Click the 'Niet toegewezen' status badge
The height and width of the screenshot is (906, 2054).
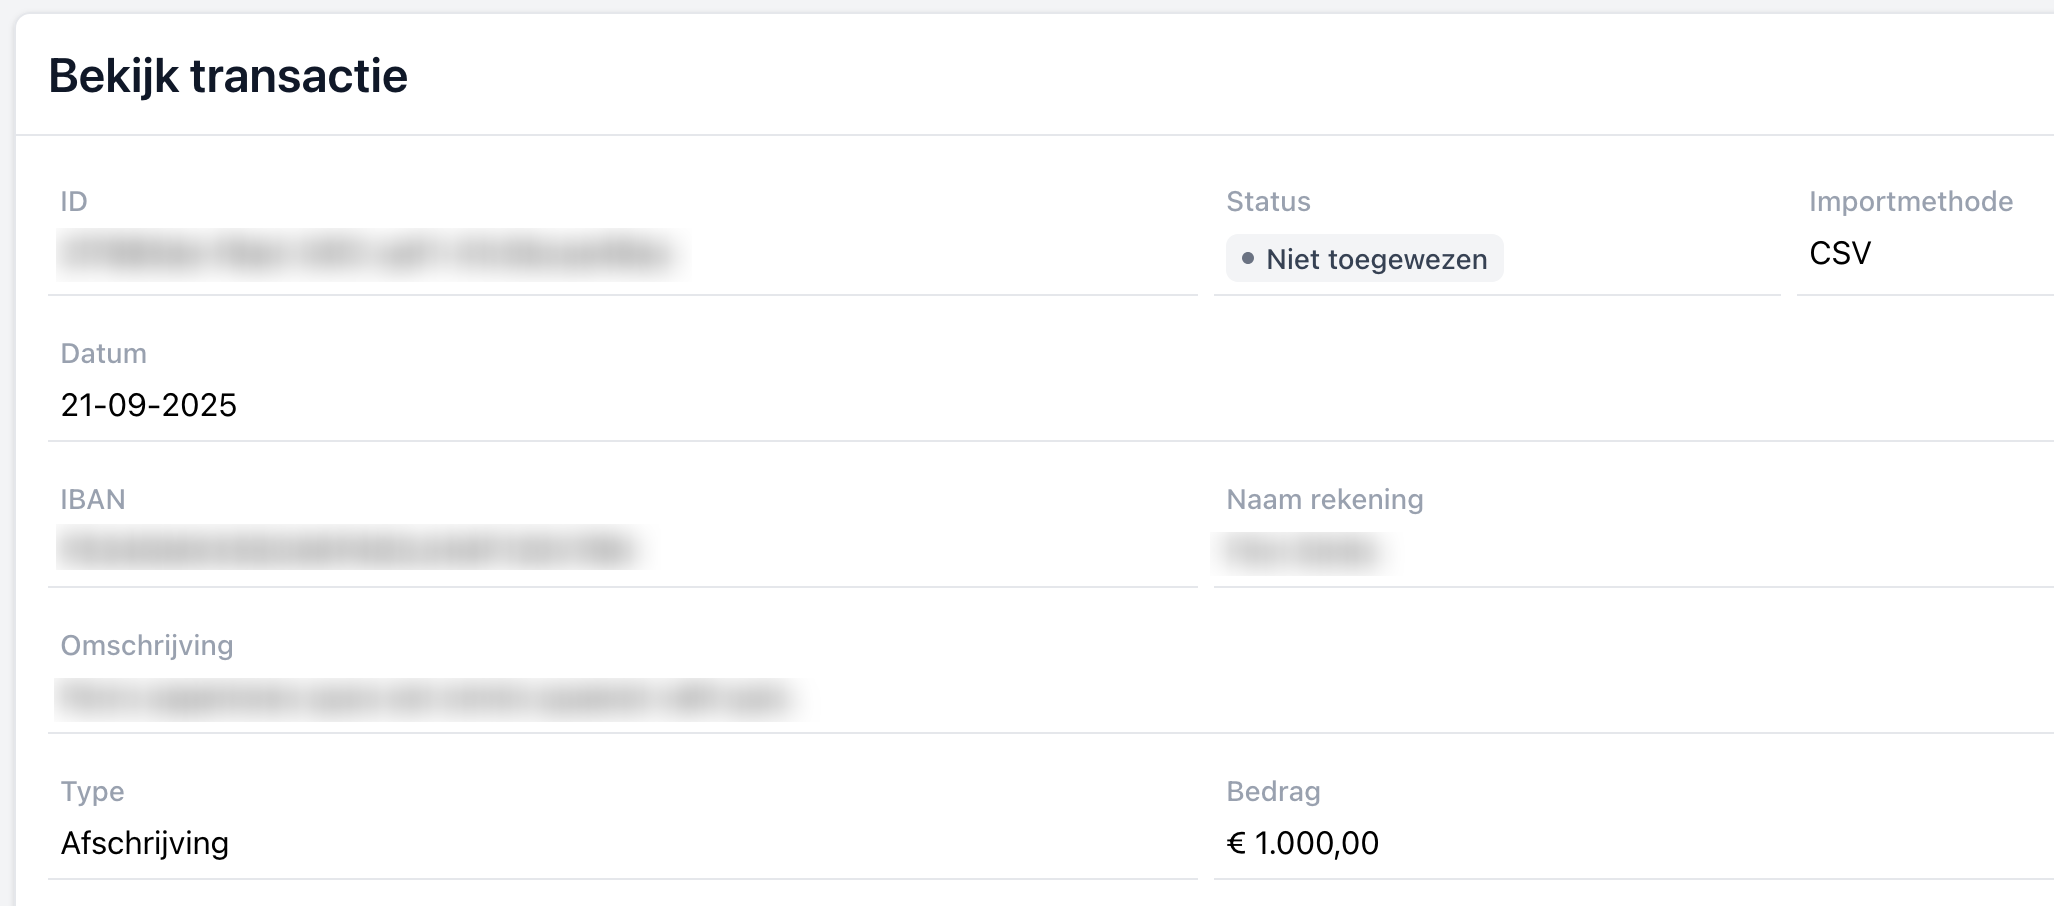(1365, 259)
